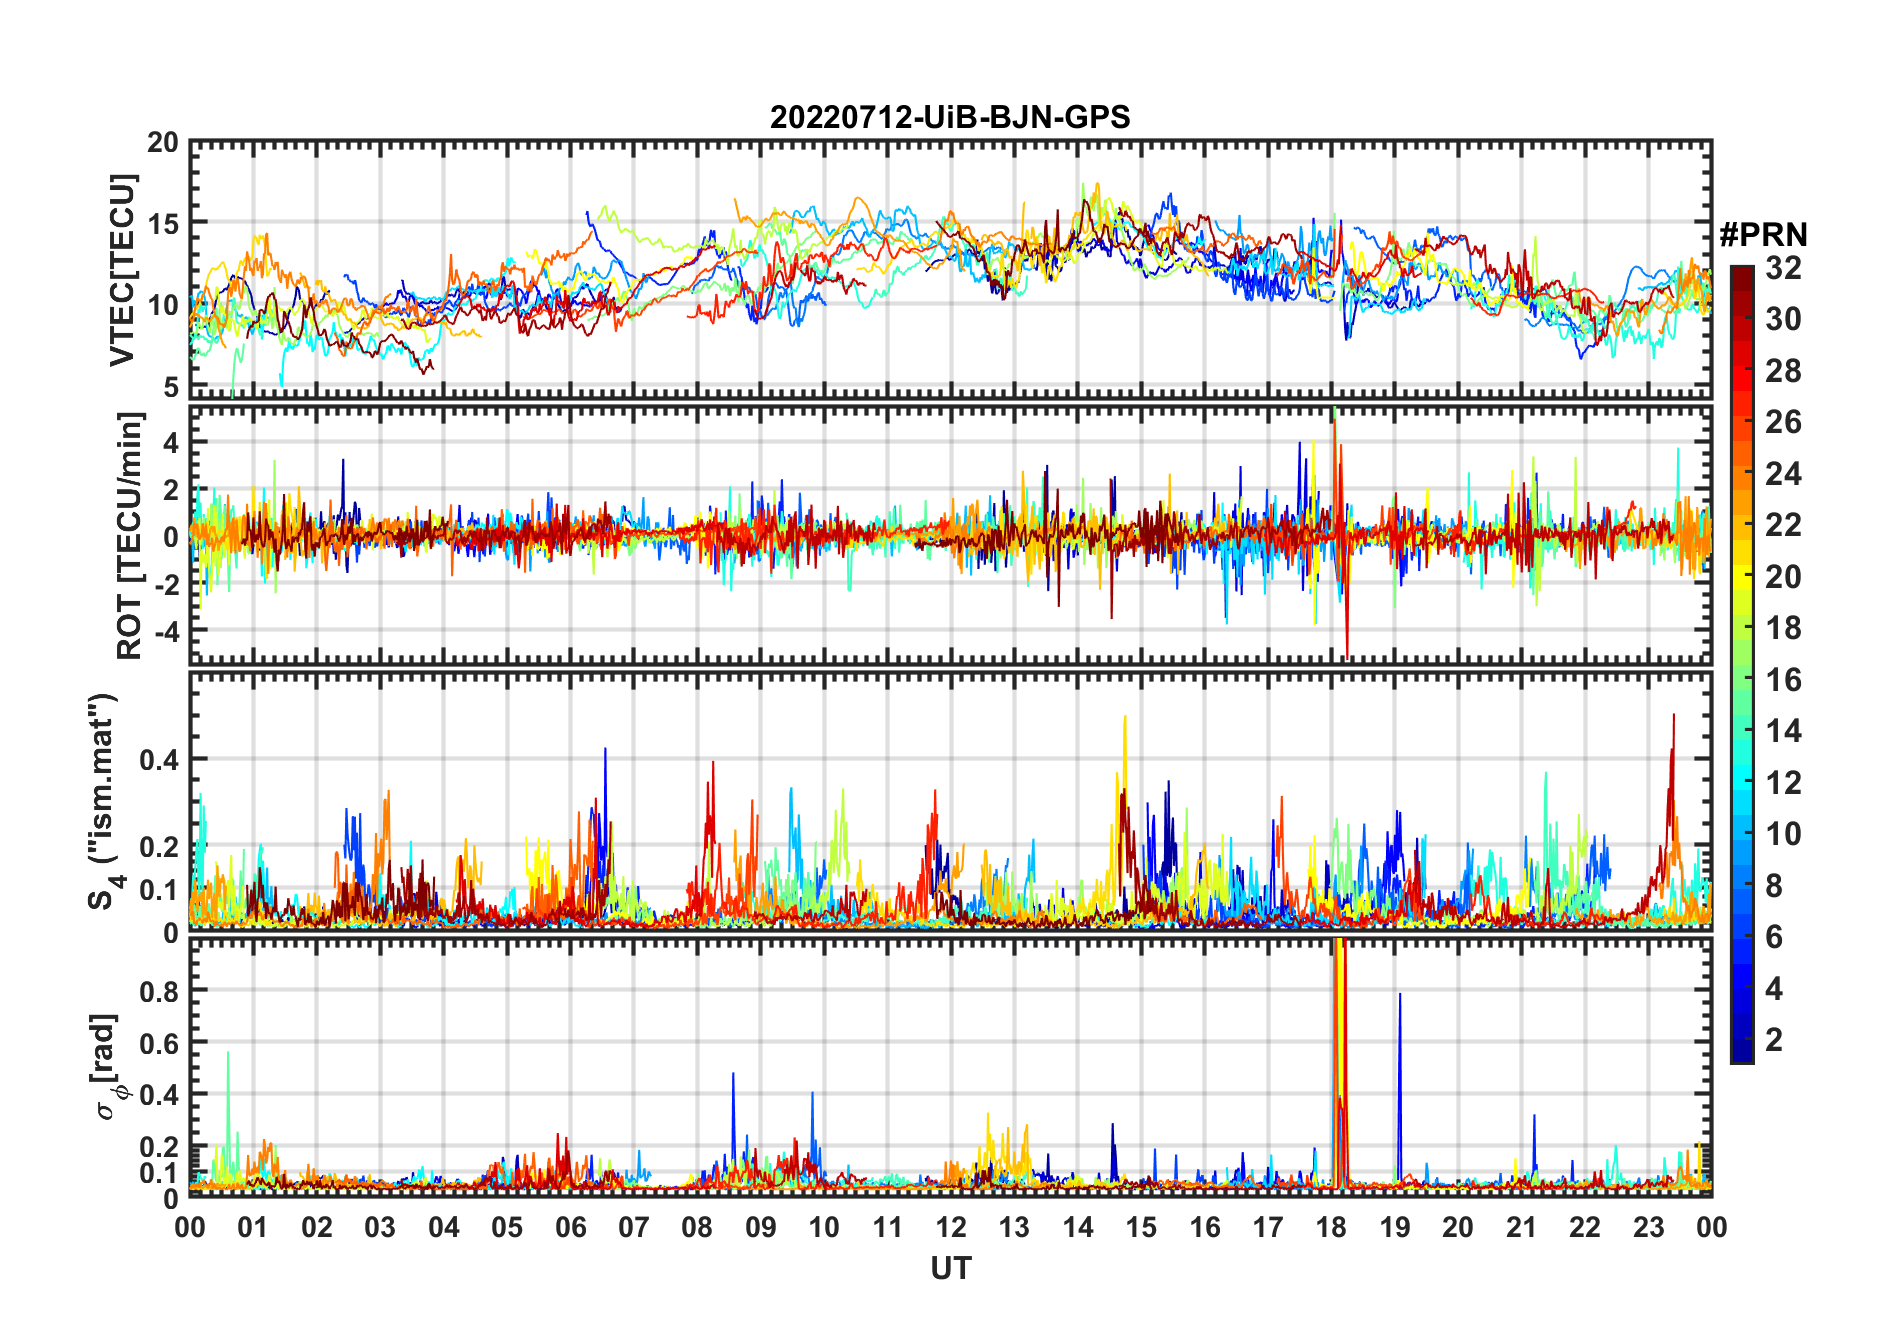Image resolution: width=1902 pixels, height=1330 pixels.
Task: Click x-axis hour tick label 17
Action: point(1268,1228)
